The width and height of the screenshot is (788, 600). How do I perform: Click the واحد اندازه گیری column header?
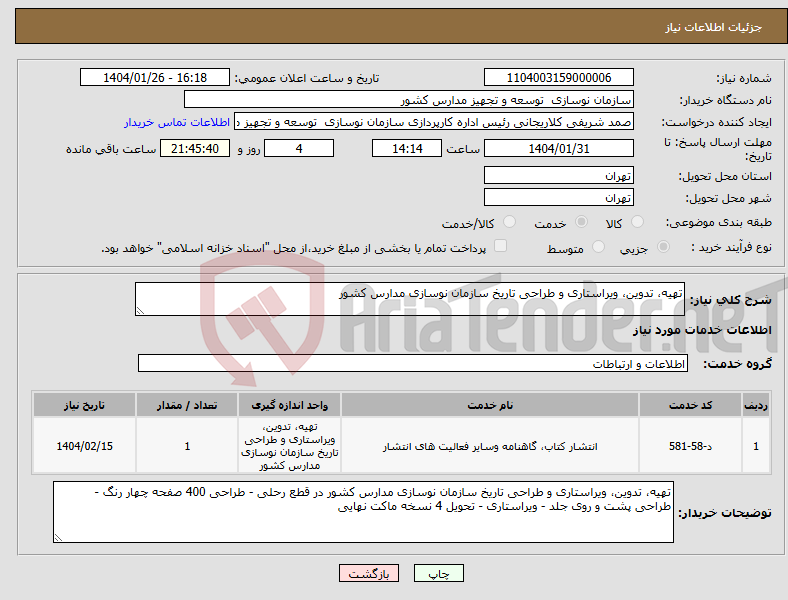(289, 405)
